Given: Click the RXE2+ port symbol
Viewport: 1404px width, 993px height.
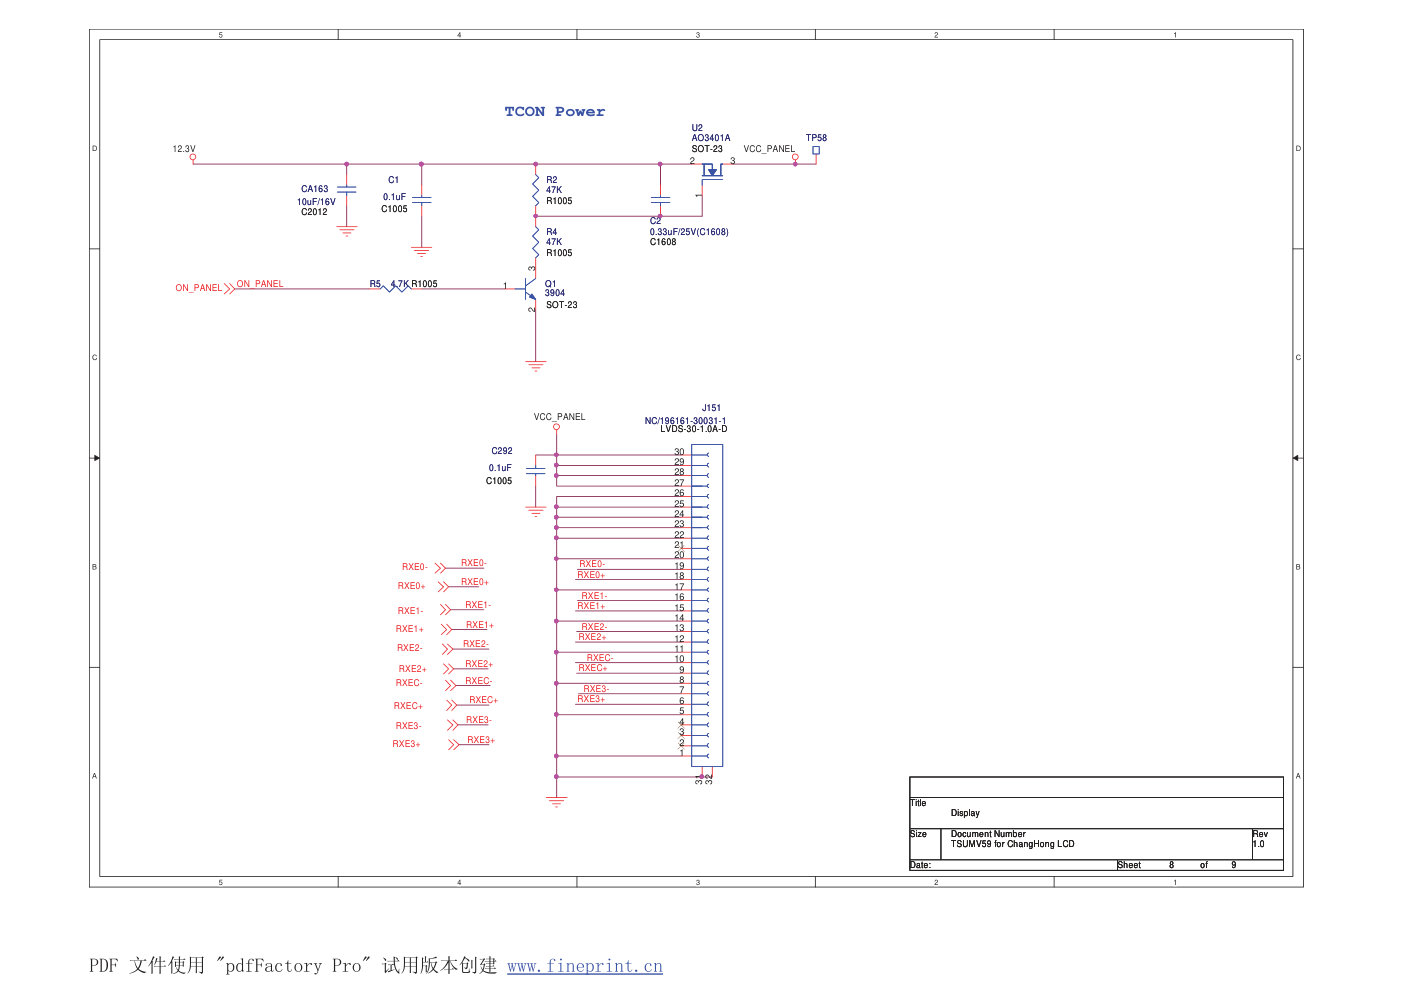Looking at the screenshot, I should [447, 669].
